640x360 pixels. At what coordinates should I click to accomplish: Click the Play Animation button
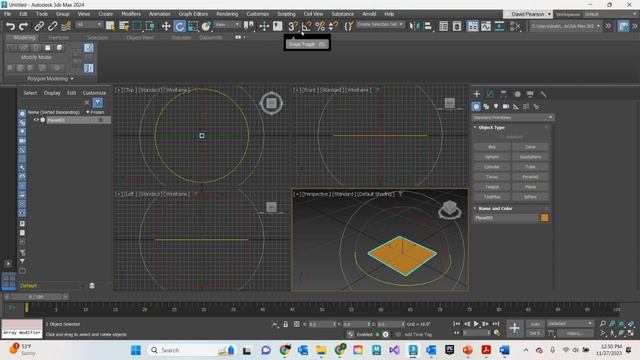point(476,324)
